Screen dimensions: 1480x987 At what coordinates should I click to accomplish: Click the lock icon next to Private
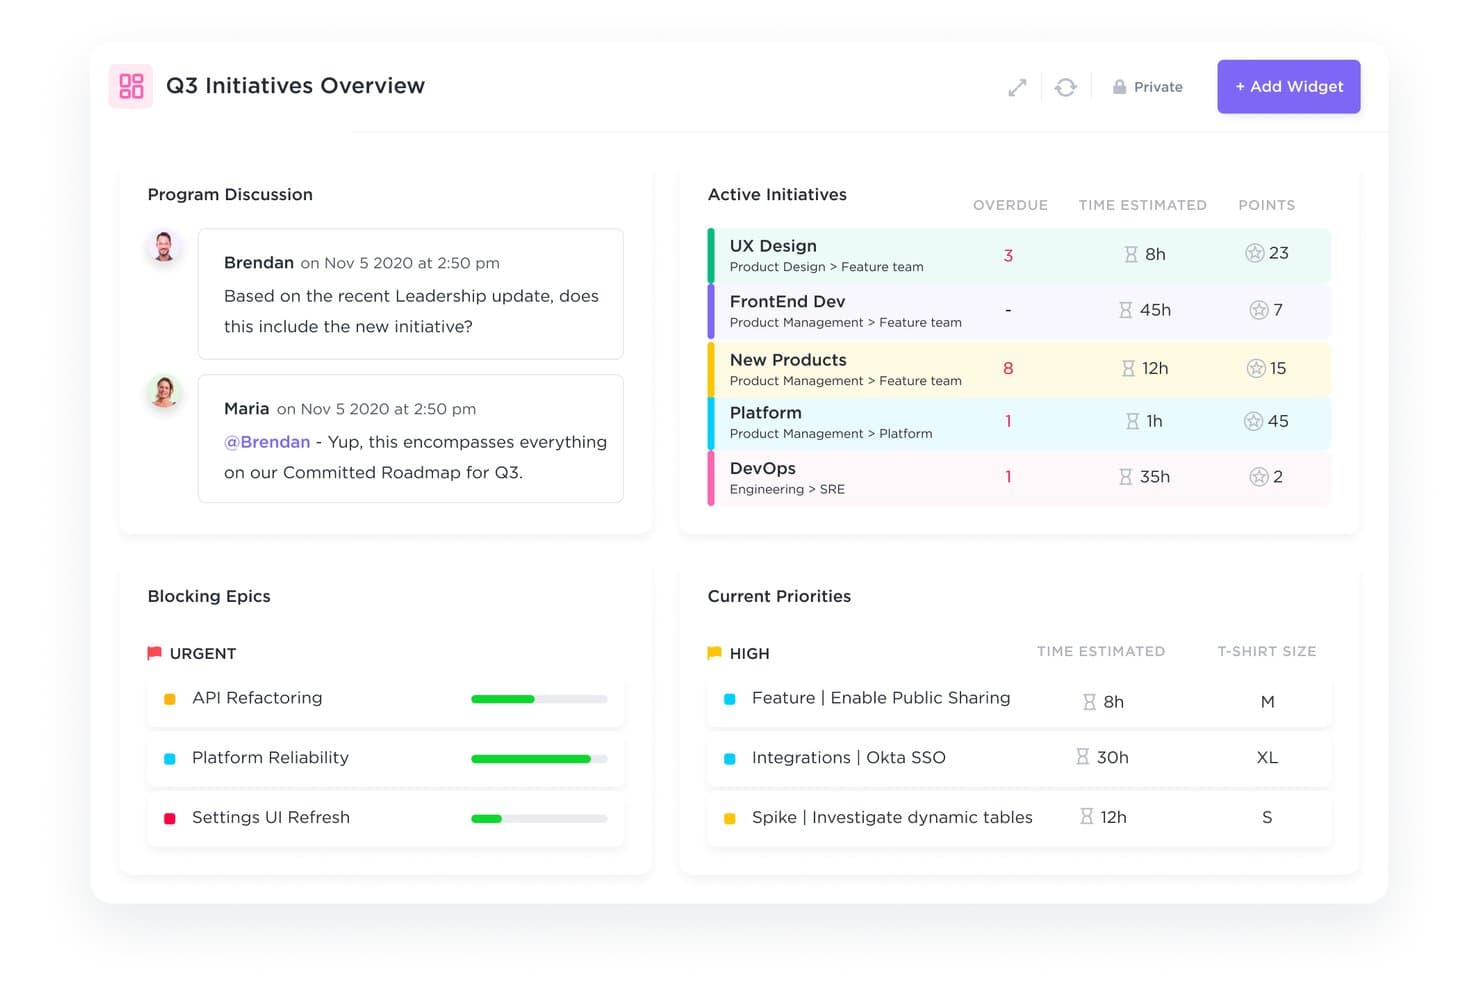click(x=1120, y=87)
